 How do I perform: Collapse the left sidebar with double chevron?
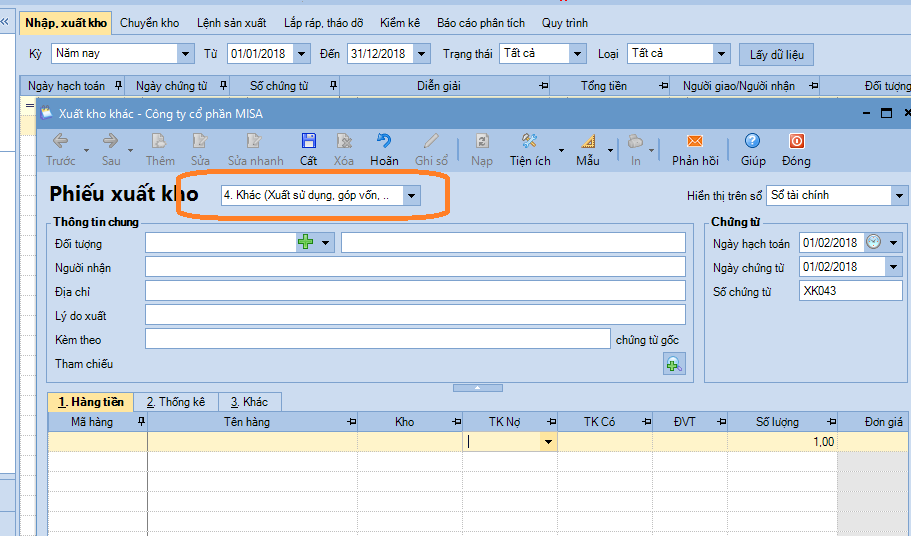(x=5, y=22)
